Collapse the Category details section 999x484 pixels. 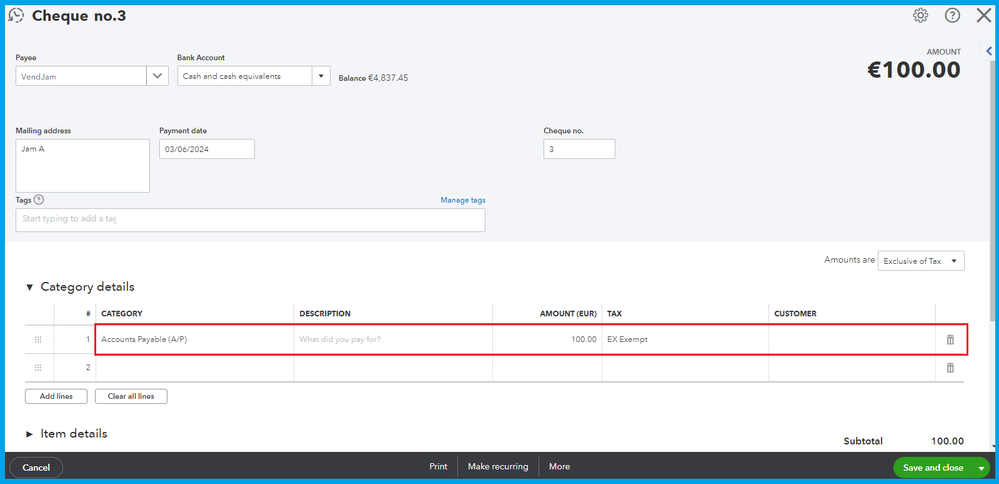point(29,287)
